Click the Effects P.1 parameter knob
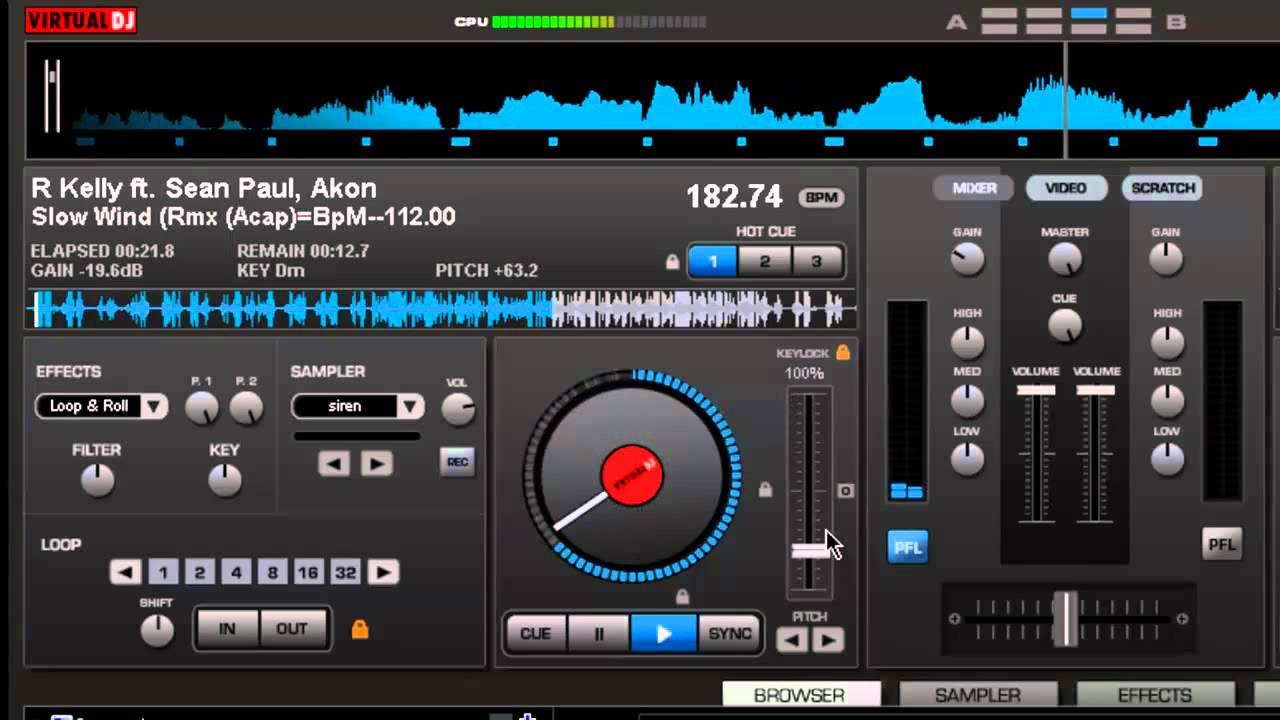The image size is (1280, 720). click(x=202, y=407)
